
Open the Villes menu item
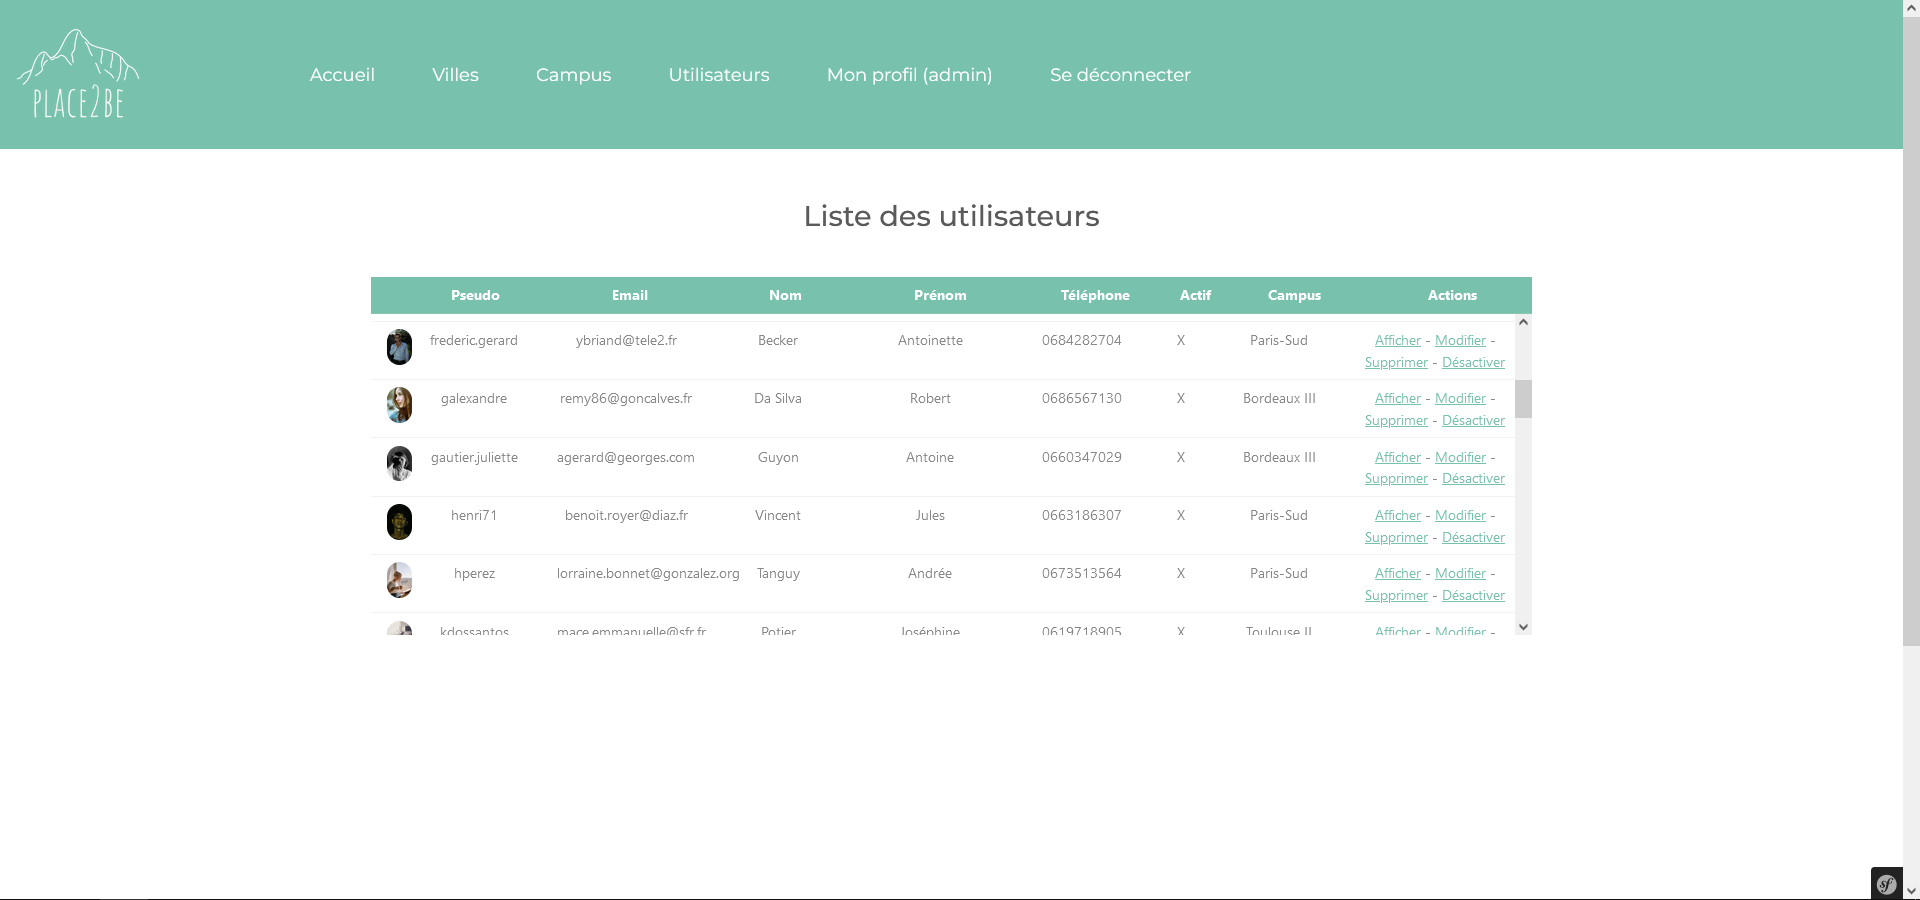(455, 75)
